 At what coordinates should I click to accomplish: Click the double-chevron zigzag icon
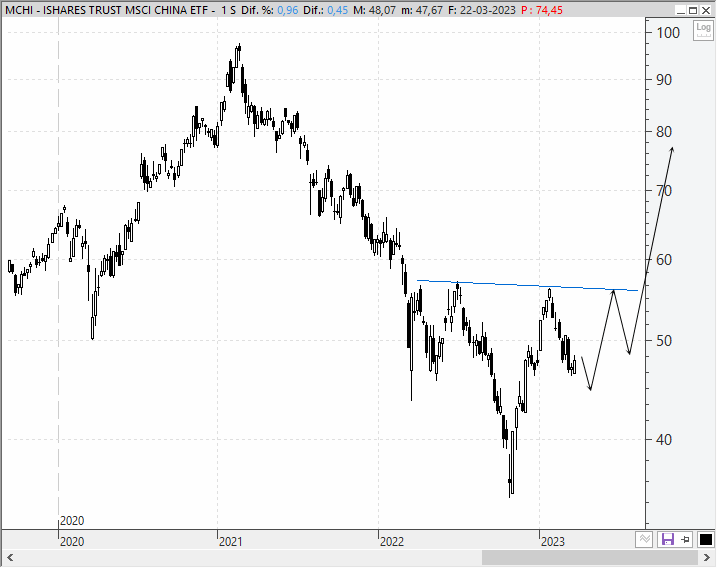644,540
